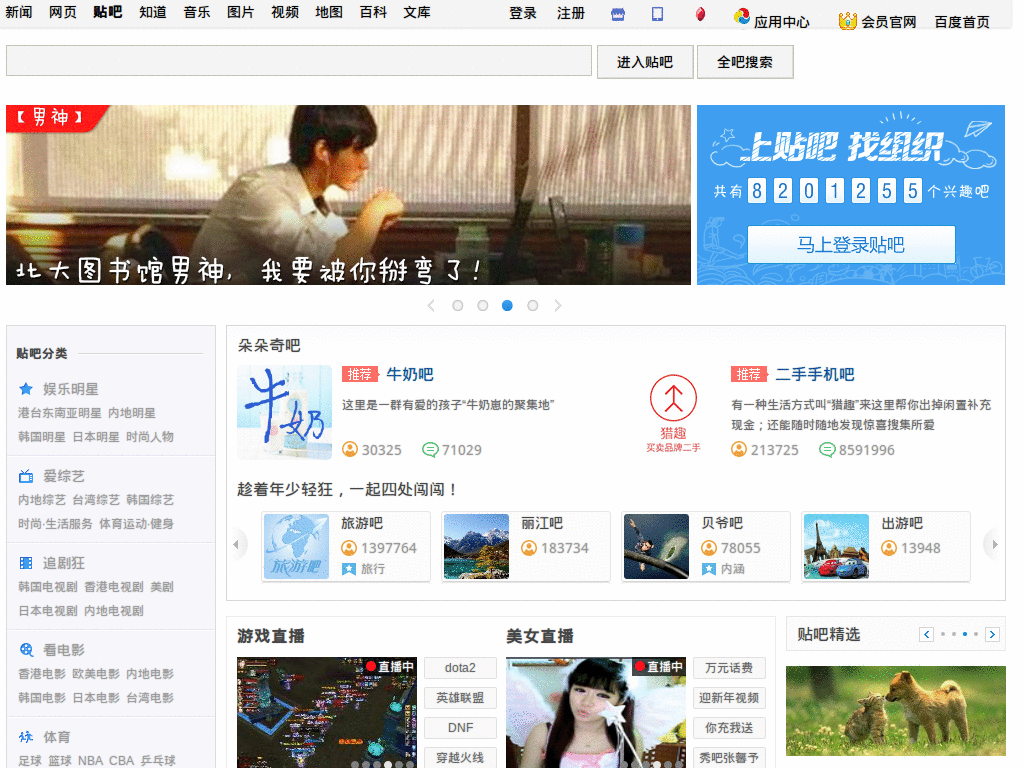Show next banner slide with right chevron

click(558, 306)
